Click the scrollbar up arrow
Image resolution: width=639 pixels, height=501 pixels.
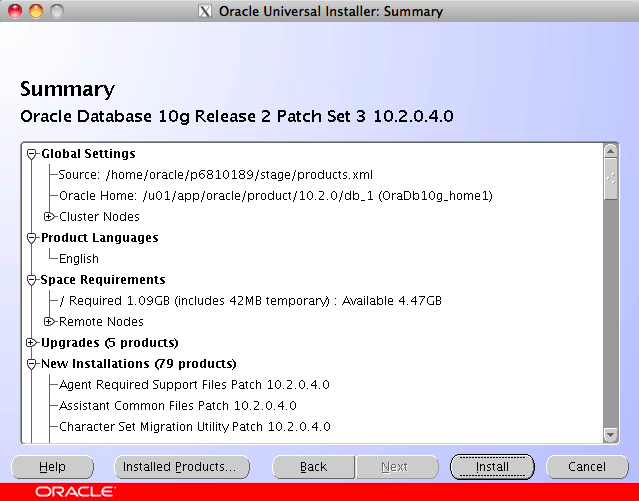pyautogui.click(x=611, y=150)
